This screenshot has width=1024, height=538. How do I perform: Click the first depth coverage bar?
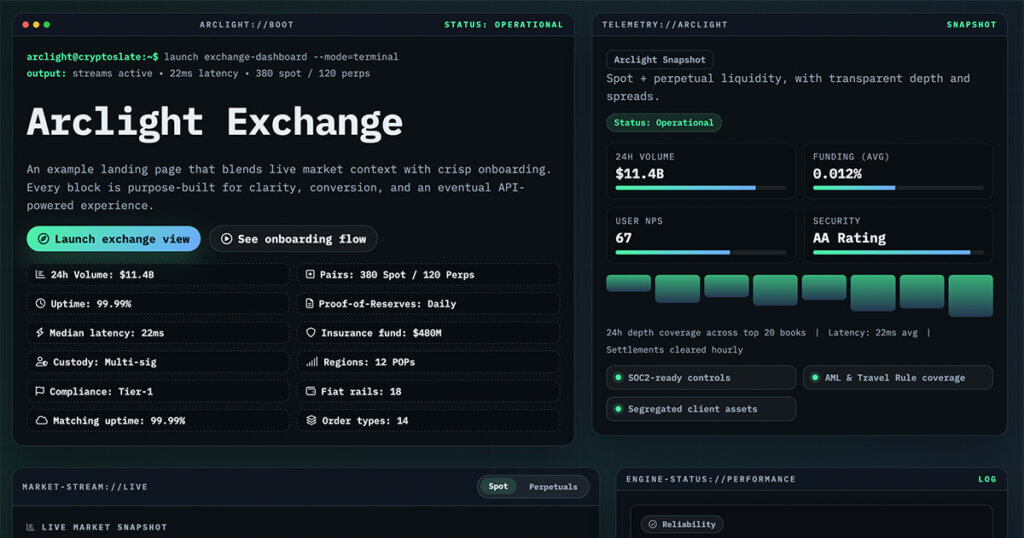[x=628, y=283]
